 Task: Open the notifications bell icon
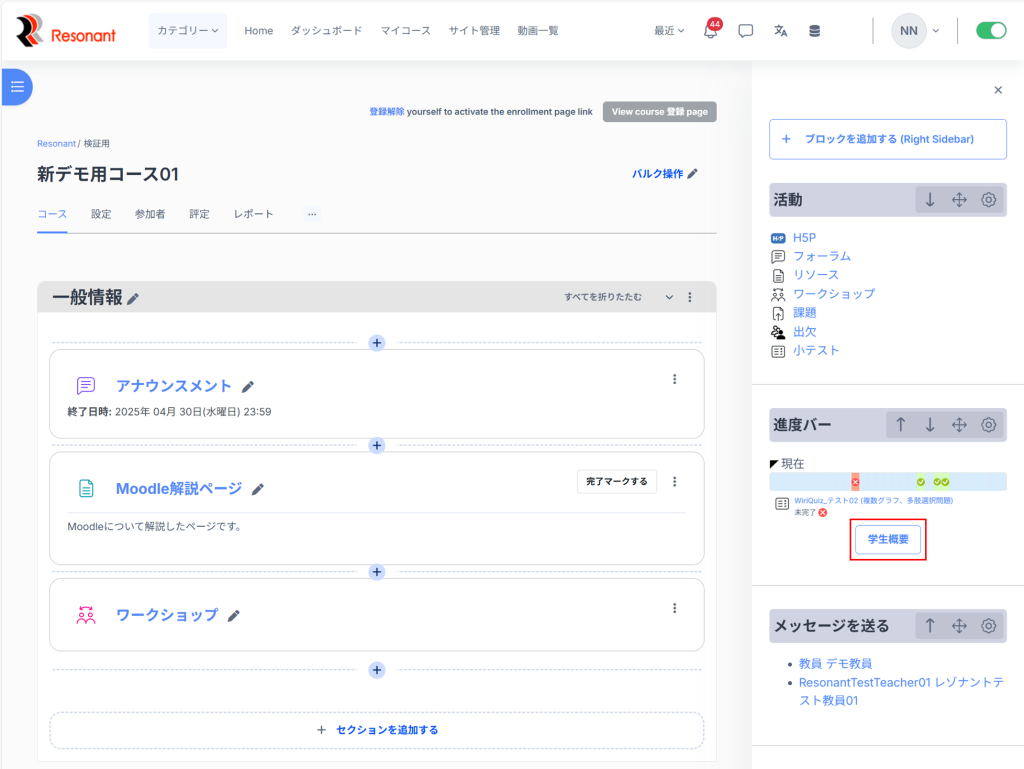click(711, 31)
